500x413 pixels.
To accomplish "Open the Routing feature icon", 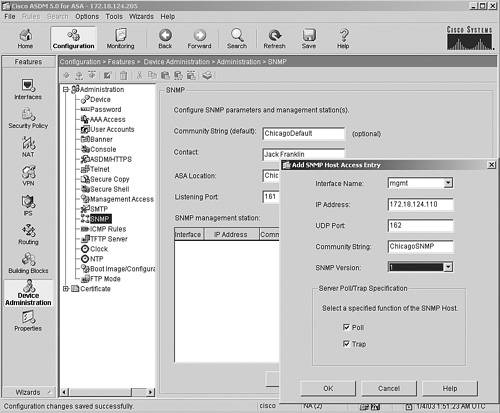I will pyautogui.click(x=28, y=234).
